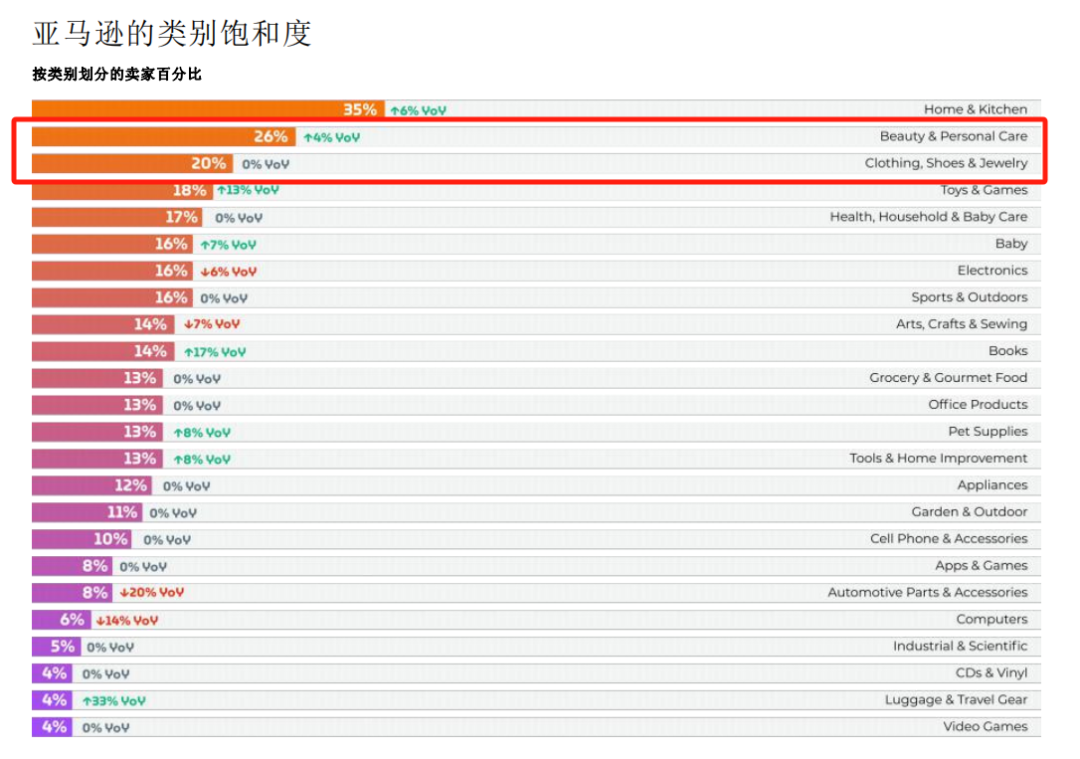This screenshot has height=759, width=1080.
Task: Select the Electronics category label
Action: tap(992, 271)
